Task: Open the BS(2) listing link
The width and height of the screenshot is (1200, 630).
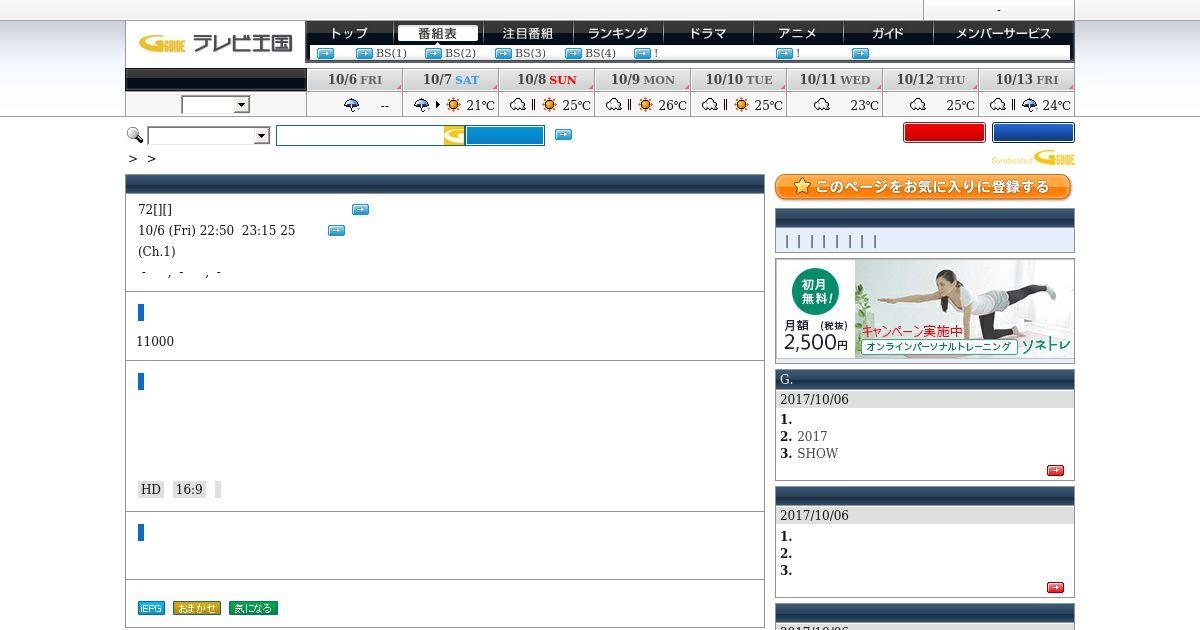Action: click(x=460, y=53)
